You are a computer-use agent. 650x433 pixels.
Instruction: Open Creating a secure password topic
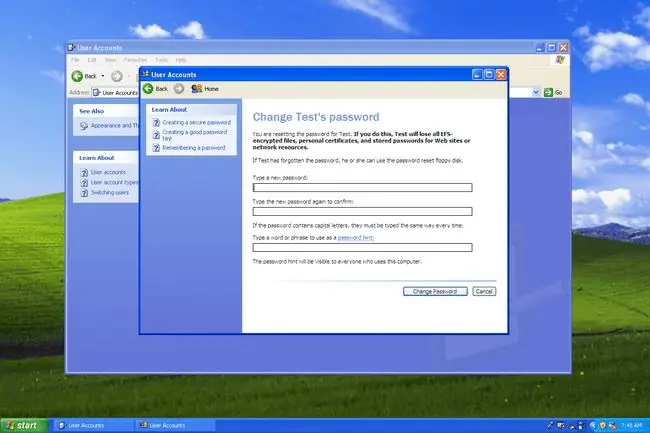[x=196, y=123]
